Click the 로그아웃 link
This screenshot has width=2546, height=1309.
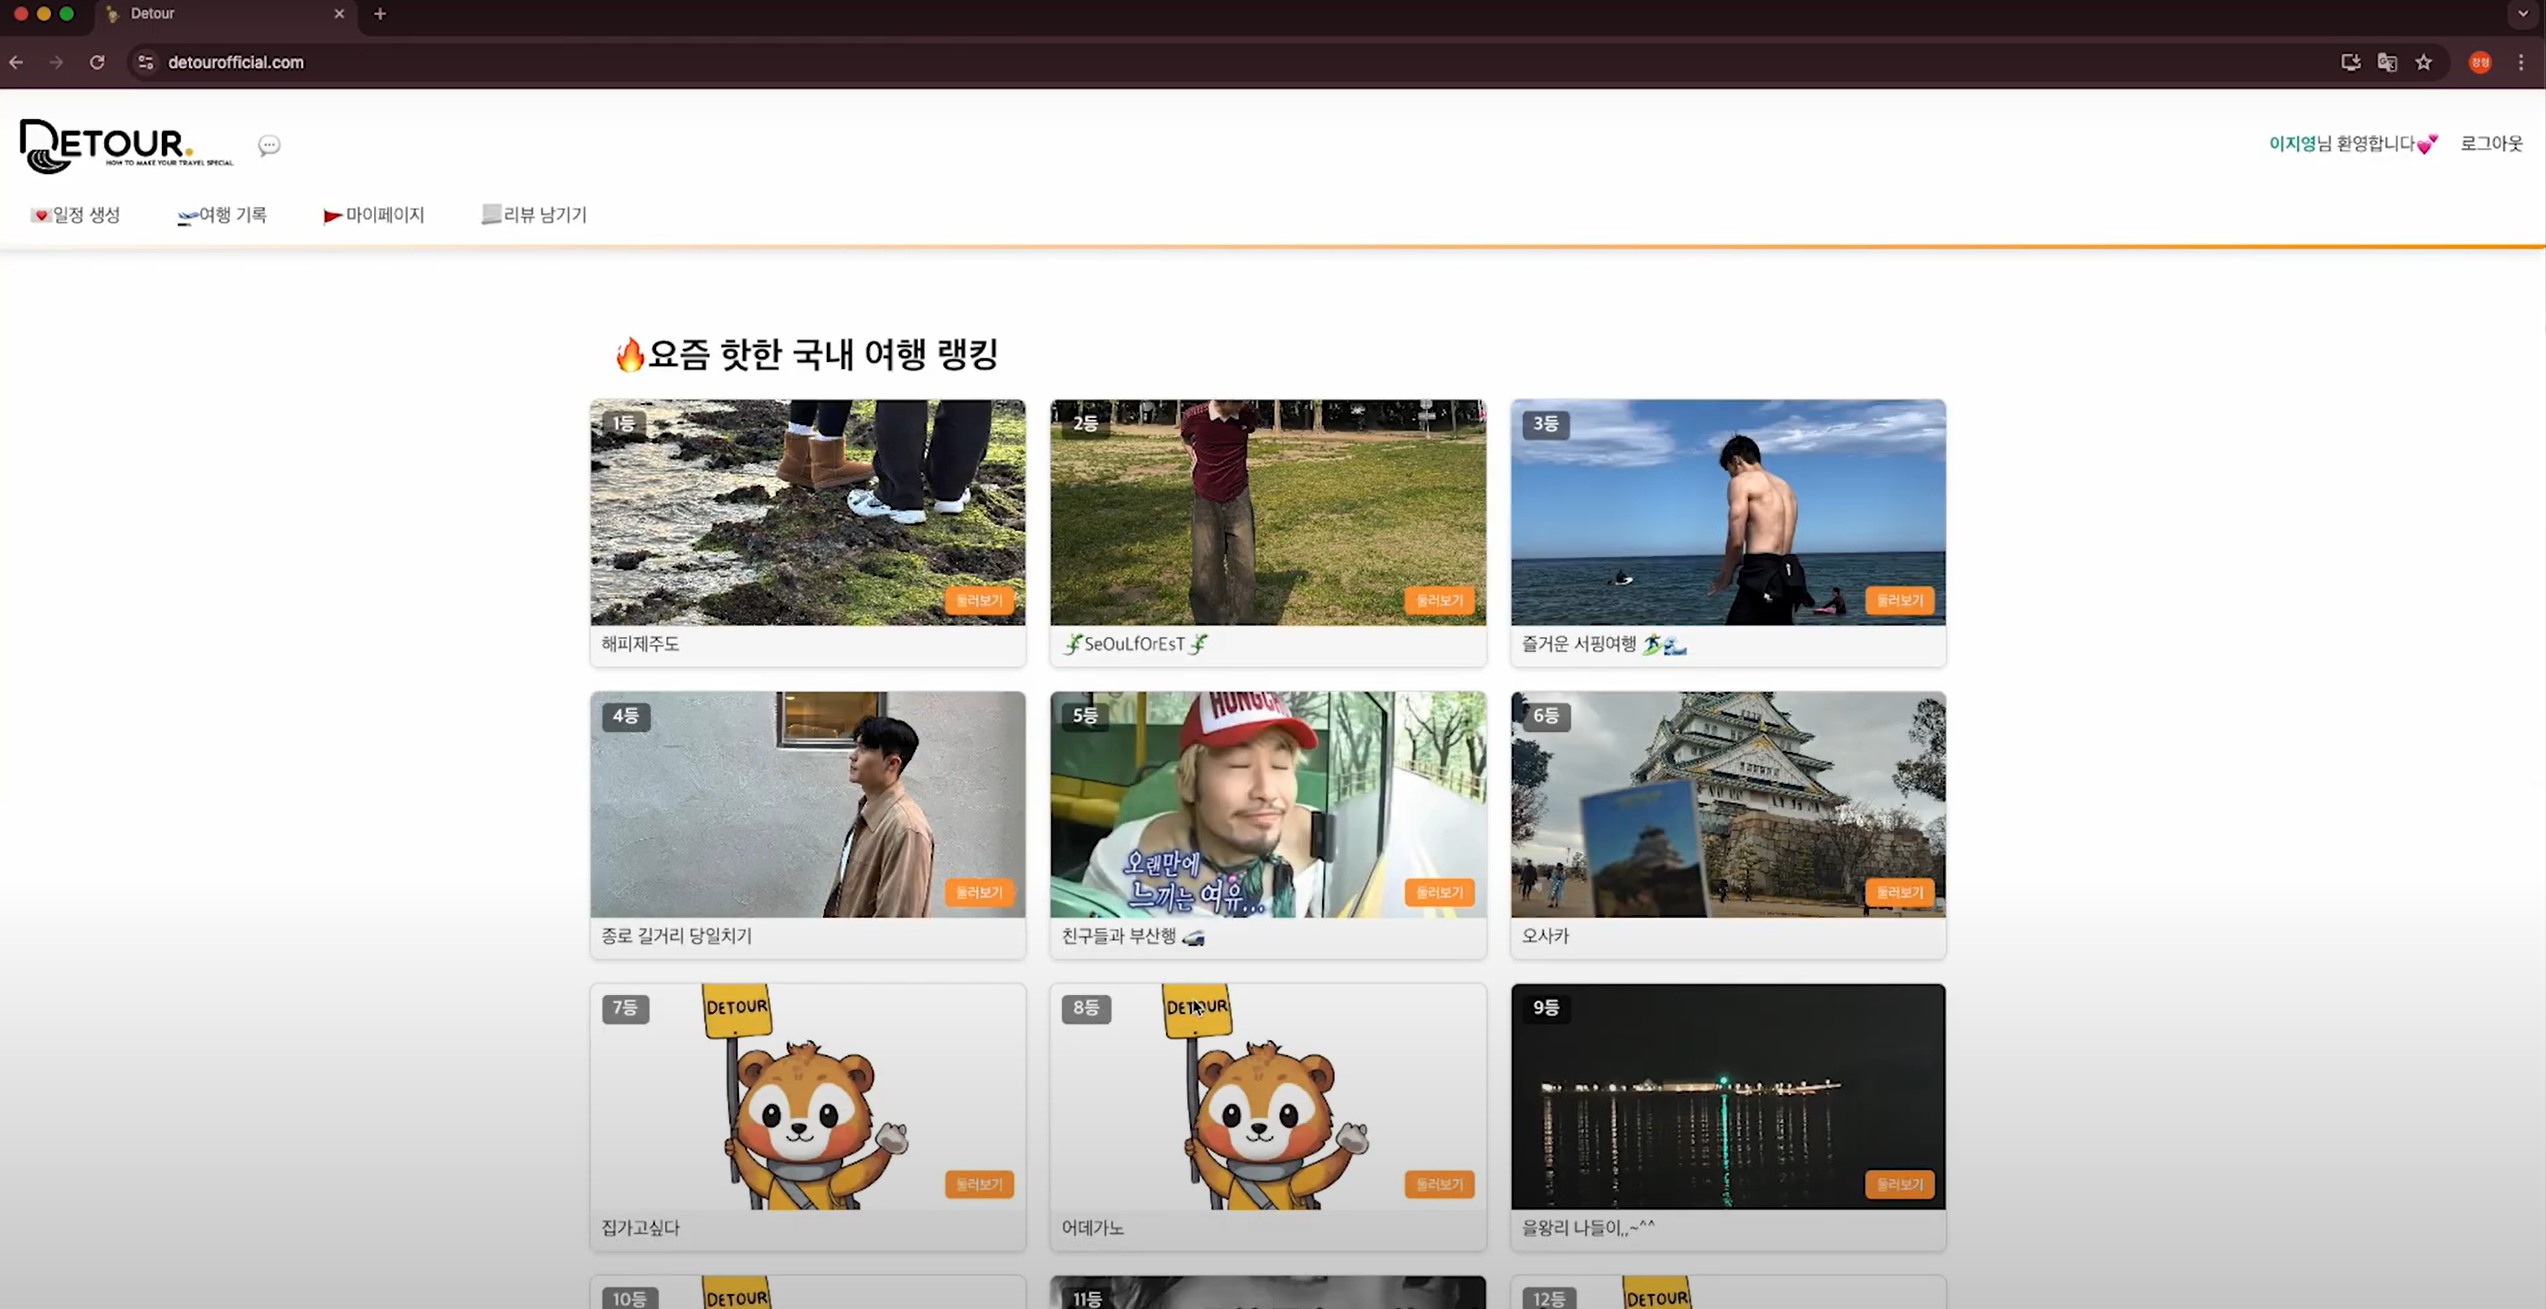click(2491, 144)
